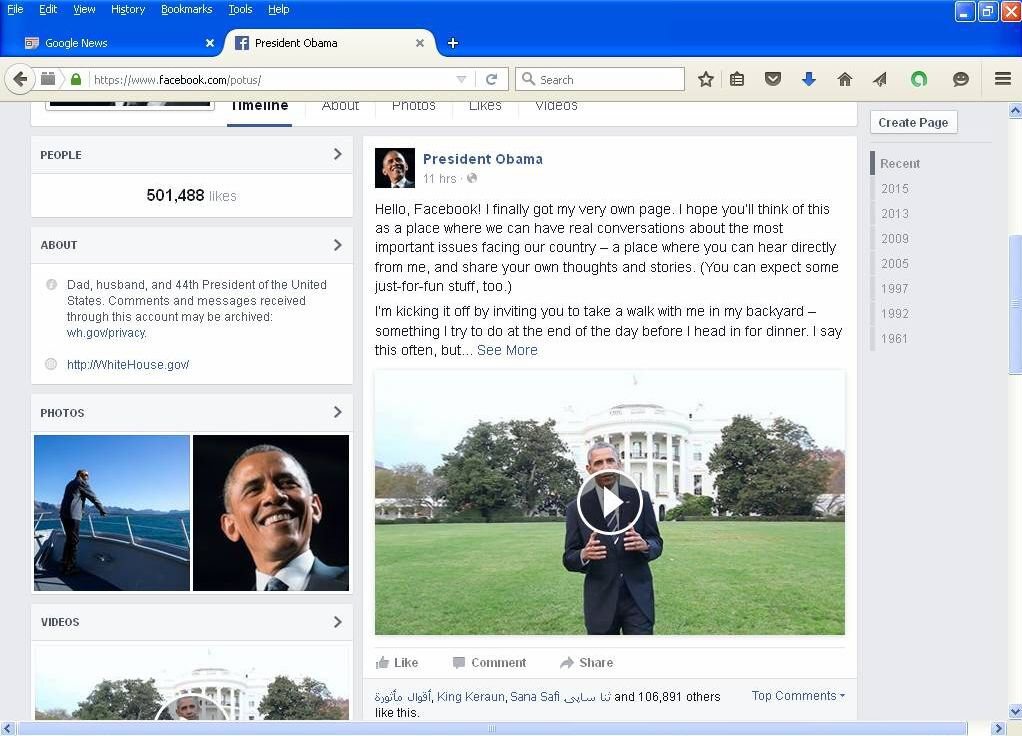Click the paper plane send icon
Image resolution: width=1022 pixels, height=736 pixels.
click(880, 80)
